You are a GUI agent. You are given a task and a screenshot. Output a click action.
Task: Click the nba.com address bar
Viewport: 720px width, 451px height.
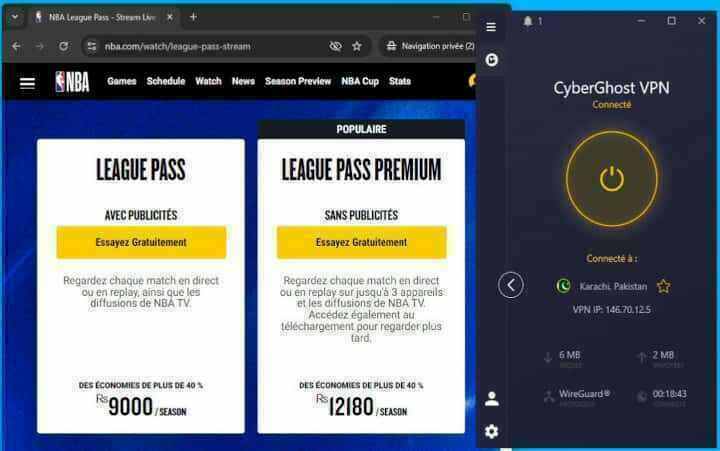pyautogui.click(x=202, y=46)
